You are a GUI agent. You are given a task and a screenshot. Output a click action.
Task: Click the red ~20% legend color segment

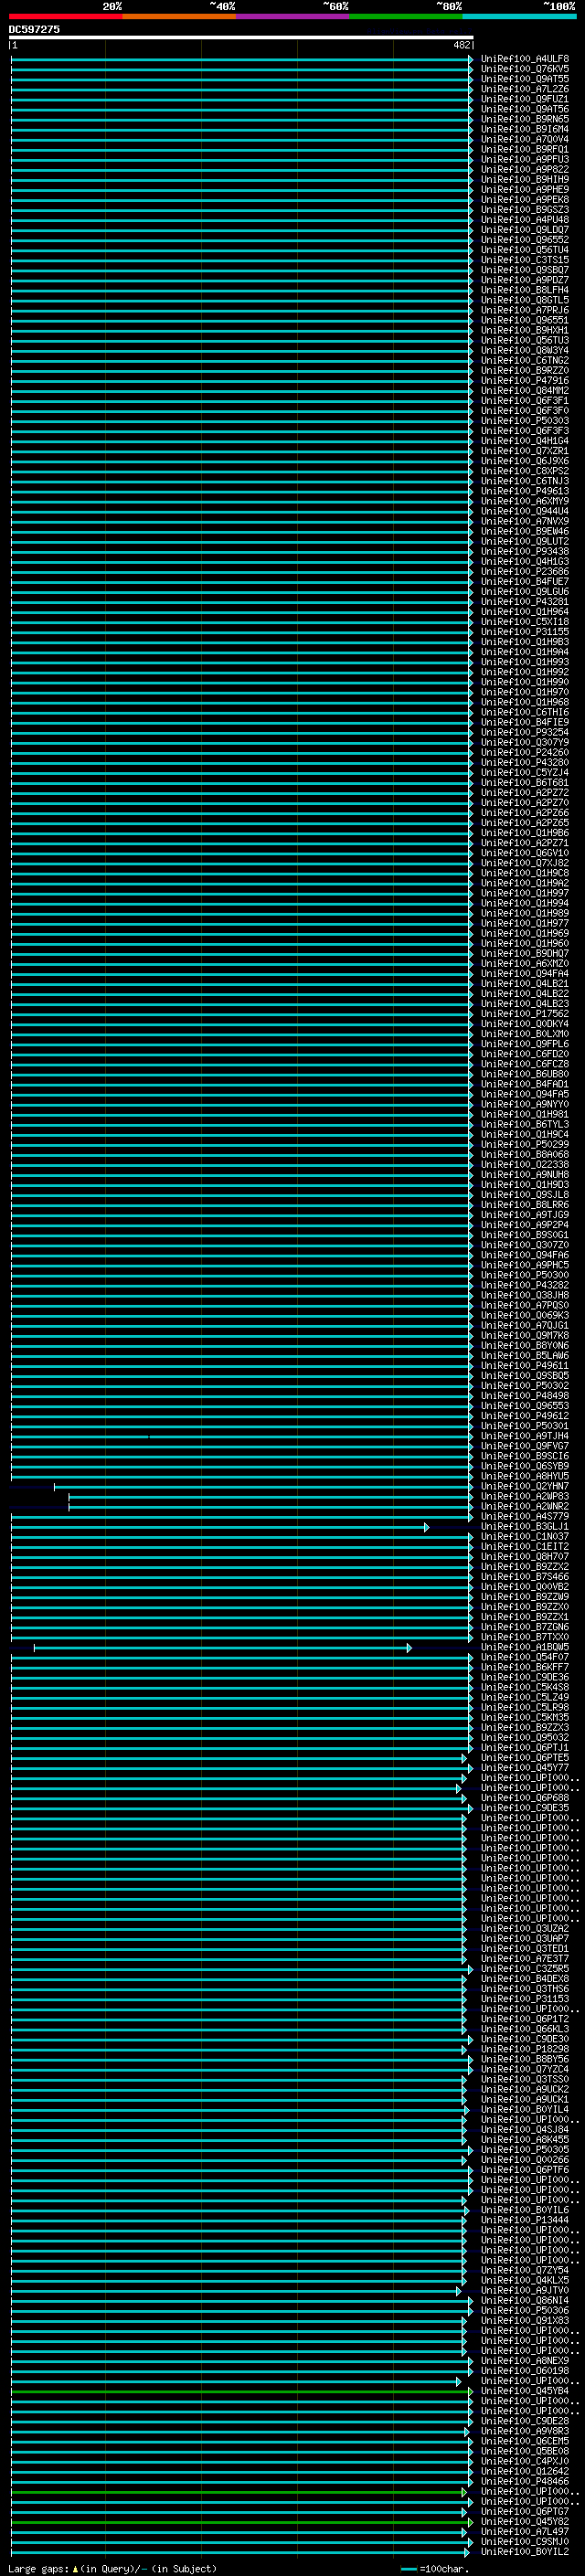(x=65, y=16)
